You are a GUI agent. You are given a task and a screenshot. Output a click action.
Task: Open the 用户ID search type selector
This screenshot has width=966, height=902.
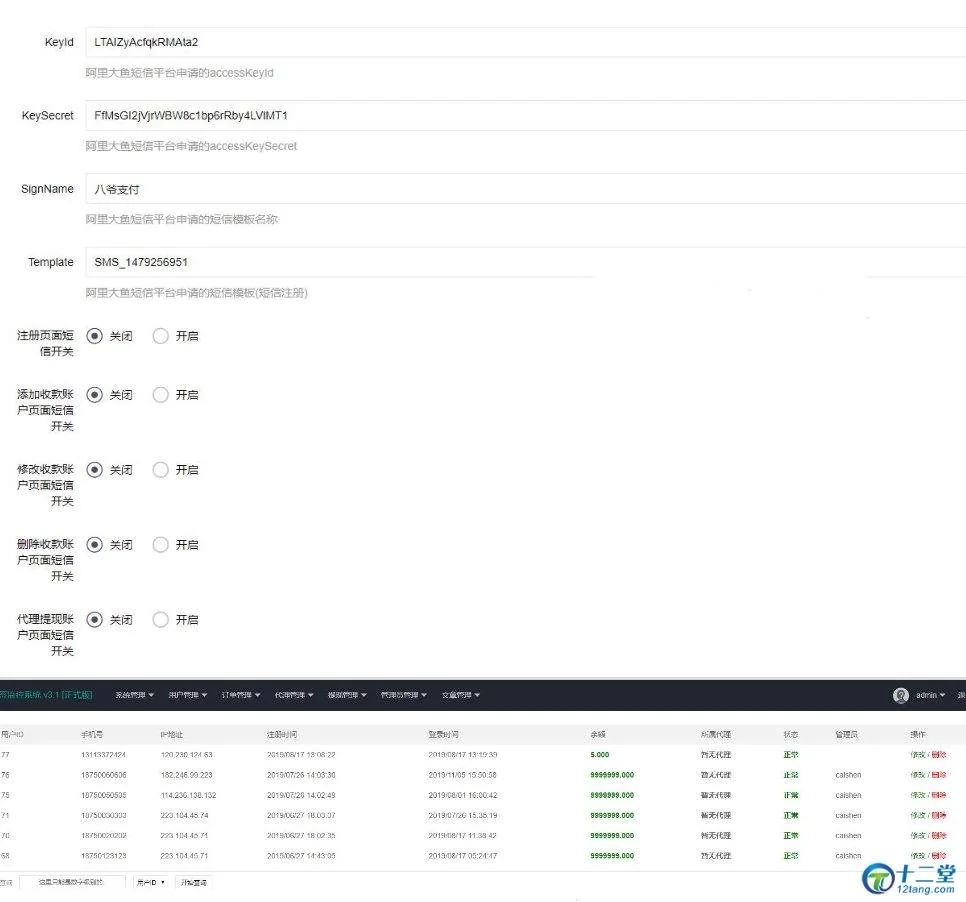pyautogui.click(x=151, y=882)
